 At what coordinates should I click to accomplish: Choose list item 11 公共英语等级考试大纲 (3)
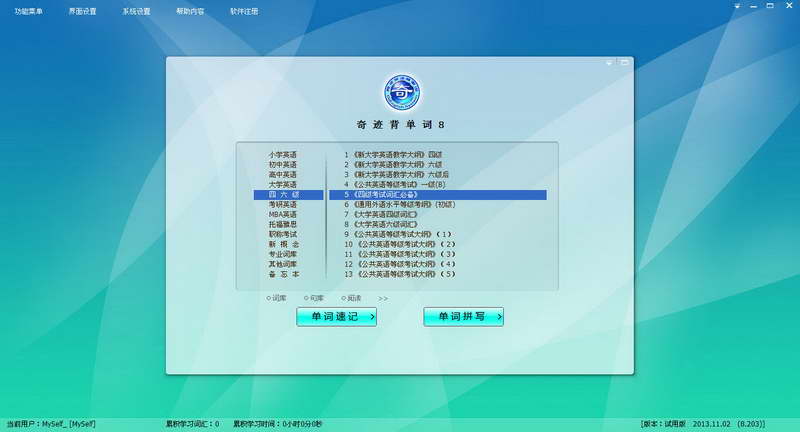pyautogui.click(x=399, y=254)
